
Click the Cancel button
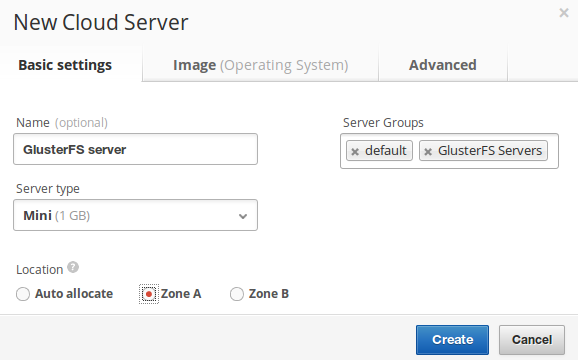[x=532, y=340]
